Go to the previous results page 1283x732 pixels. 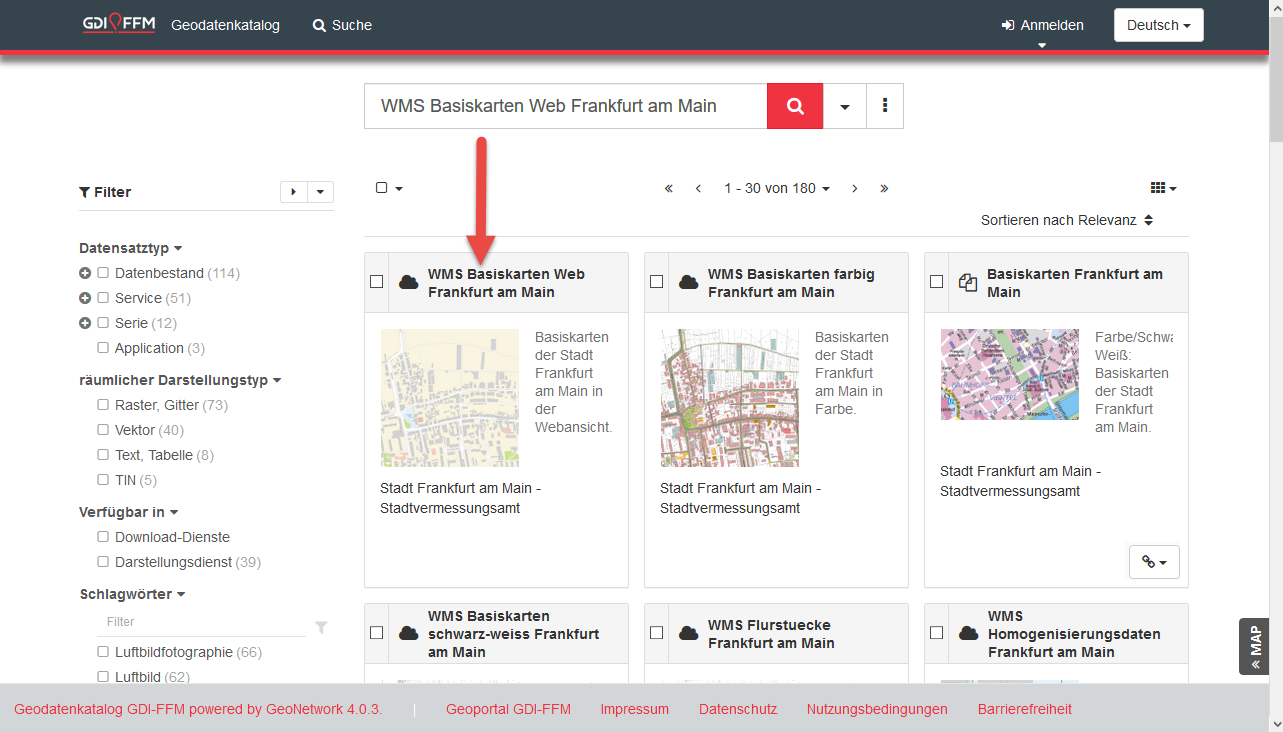tap(698, 188)
